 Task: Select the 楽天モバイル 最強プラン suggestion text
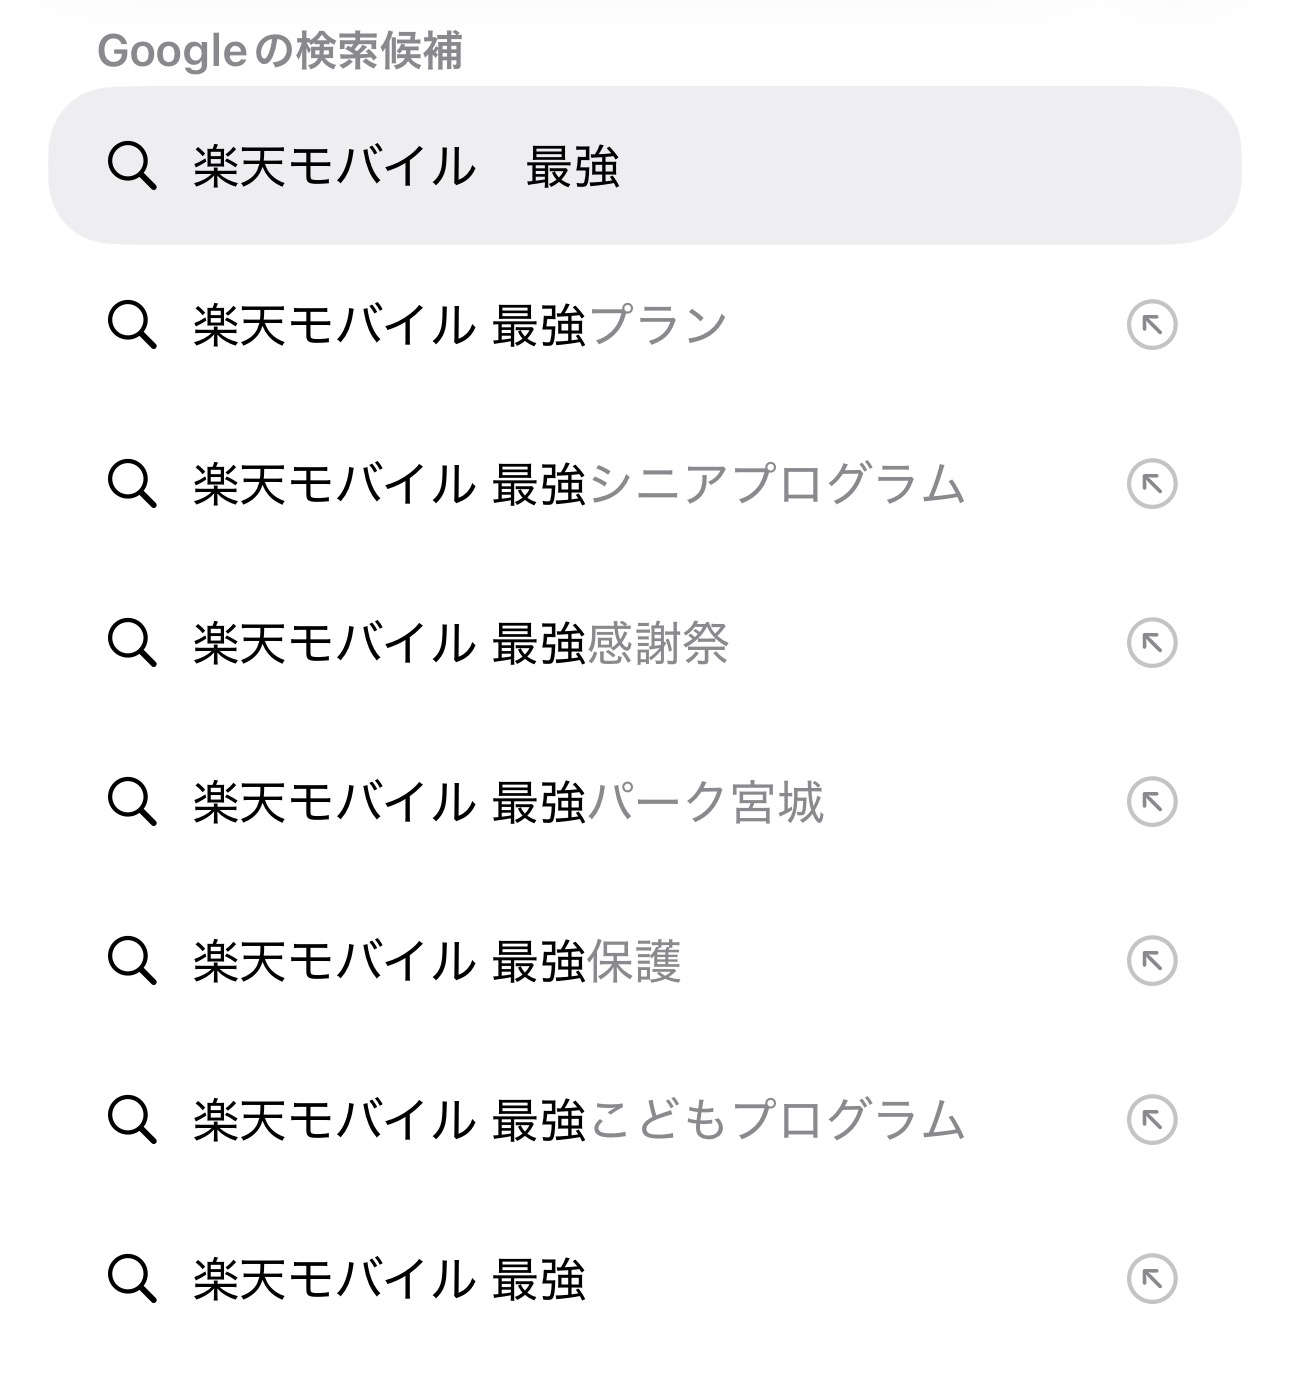460,326
